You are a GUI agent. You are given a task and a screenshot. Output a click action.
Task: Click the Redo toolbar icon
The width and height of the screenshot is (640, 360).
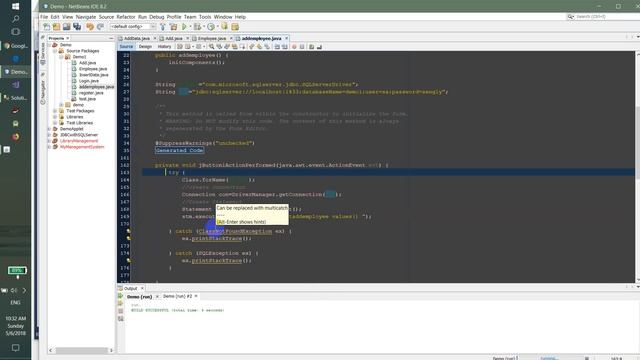coord(100,27)
